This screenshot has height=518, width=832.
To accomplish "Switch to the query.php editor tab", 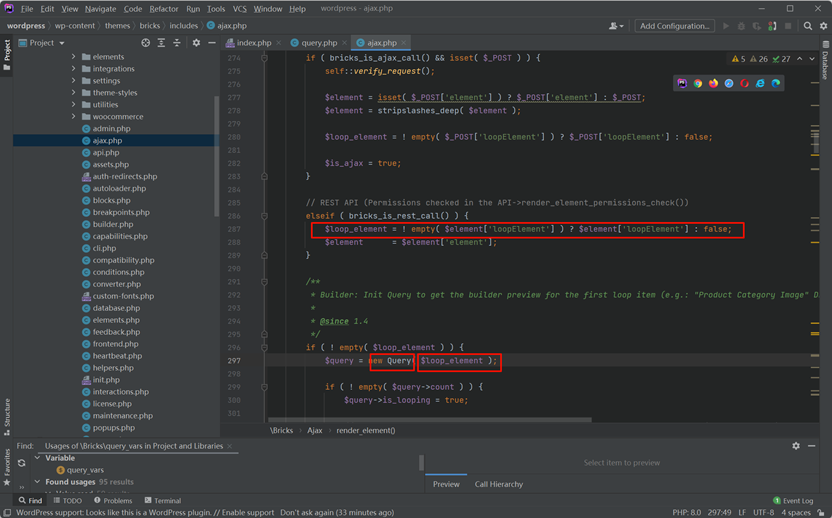I will click(x=318, y=42).
